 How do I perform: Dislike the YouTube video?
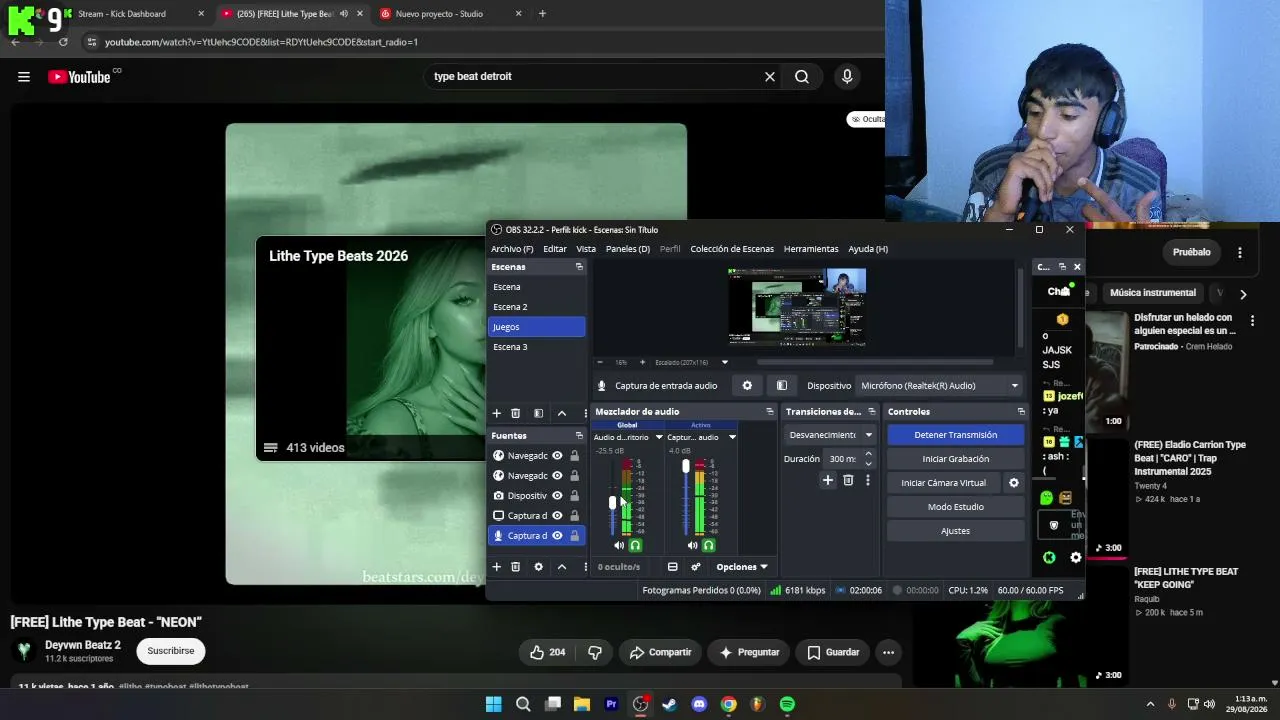[595, 653]
